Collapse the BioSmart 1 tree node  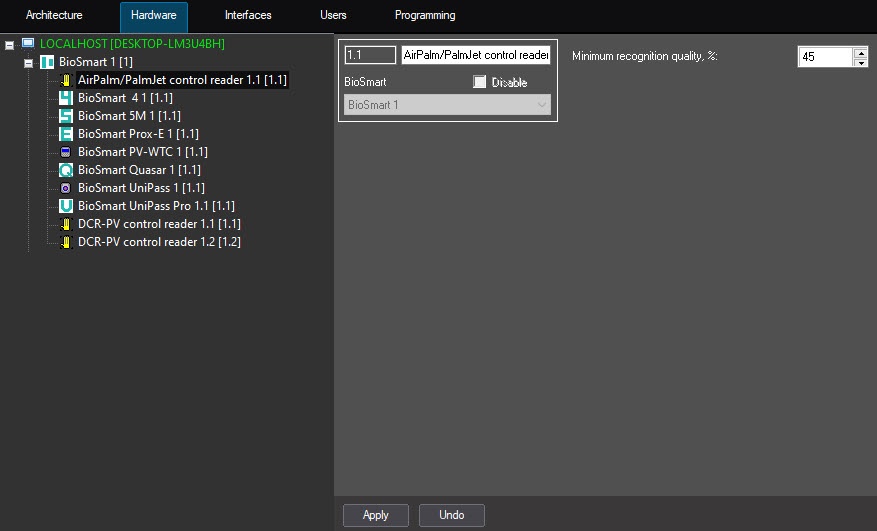coord(29,63)
